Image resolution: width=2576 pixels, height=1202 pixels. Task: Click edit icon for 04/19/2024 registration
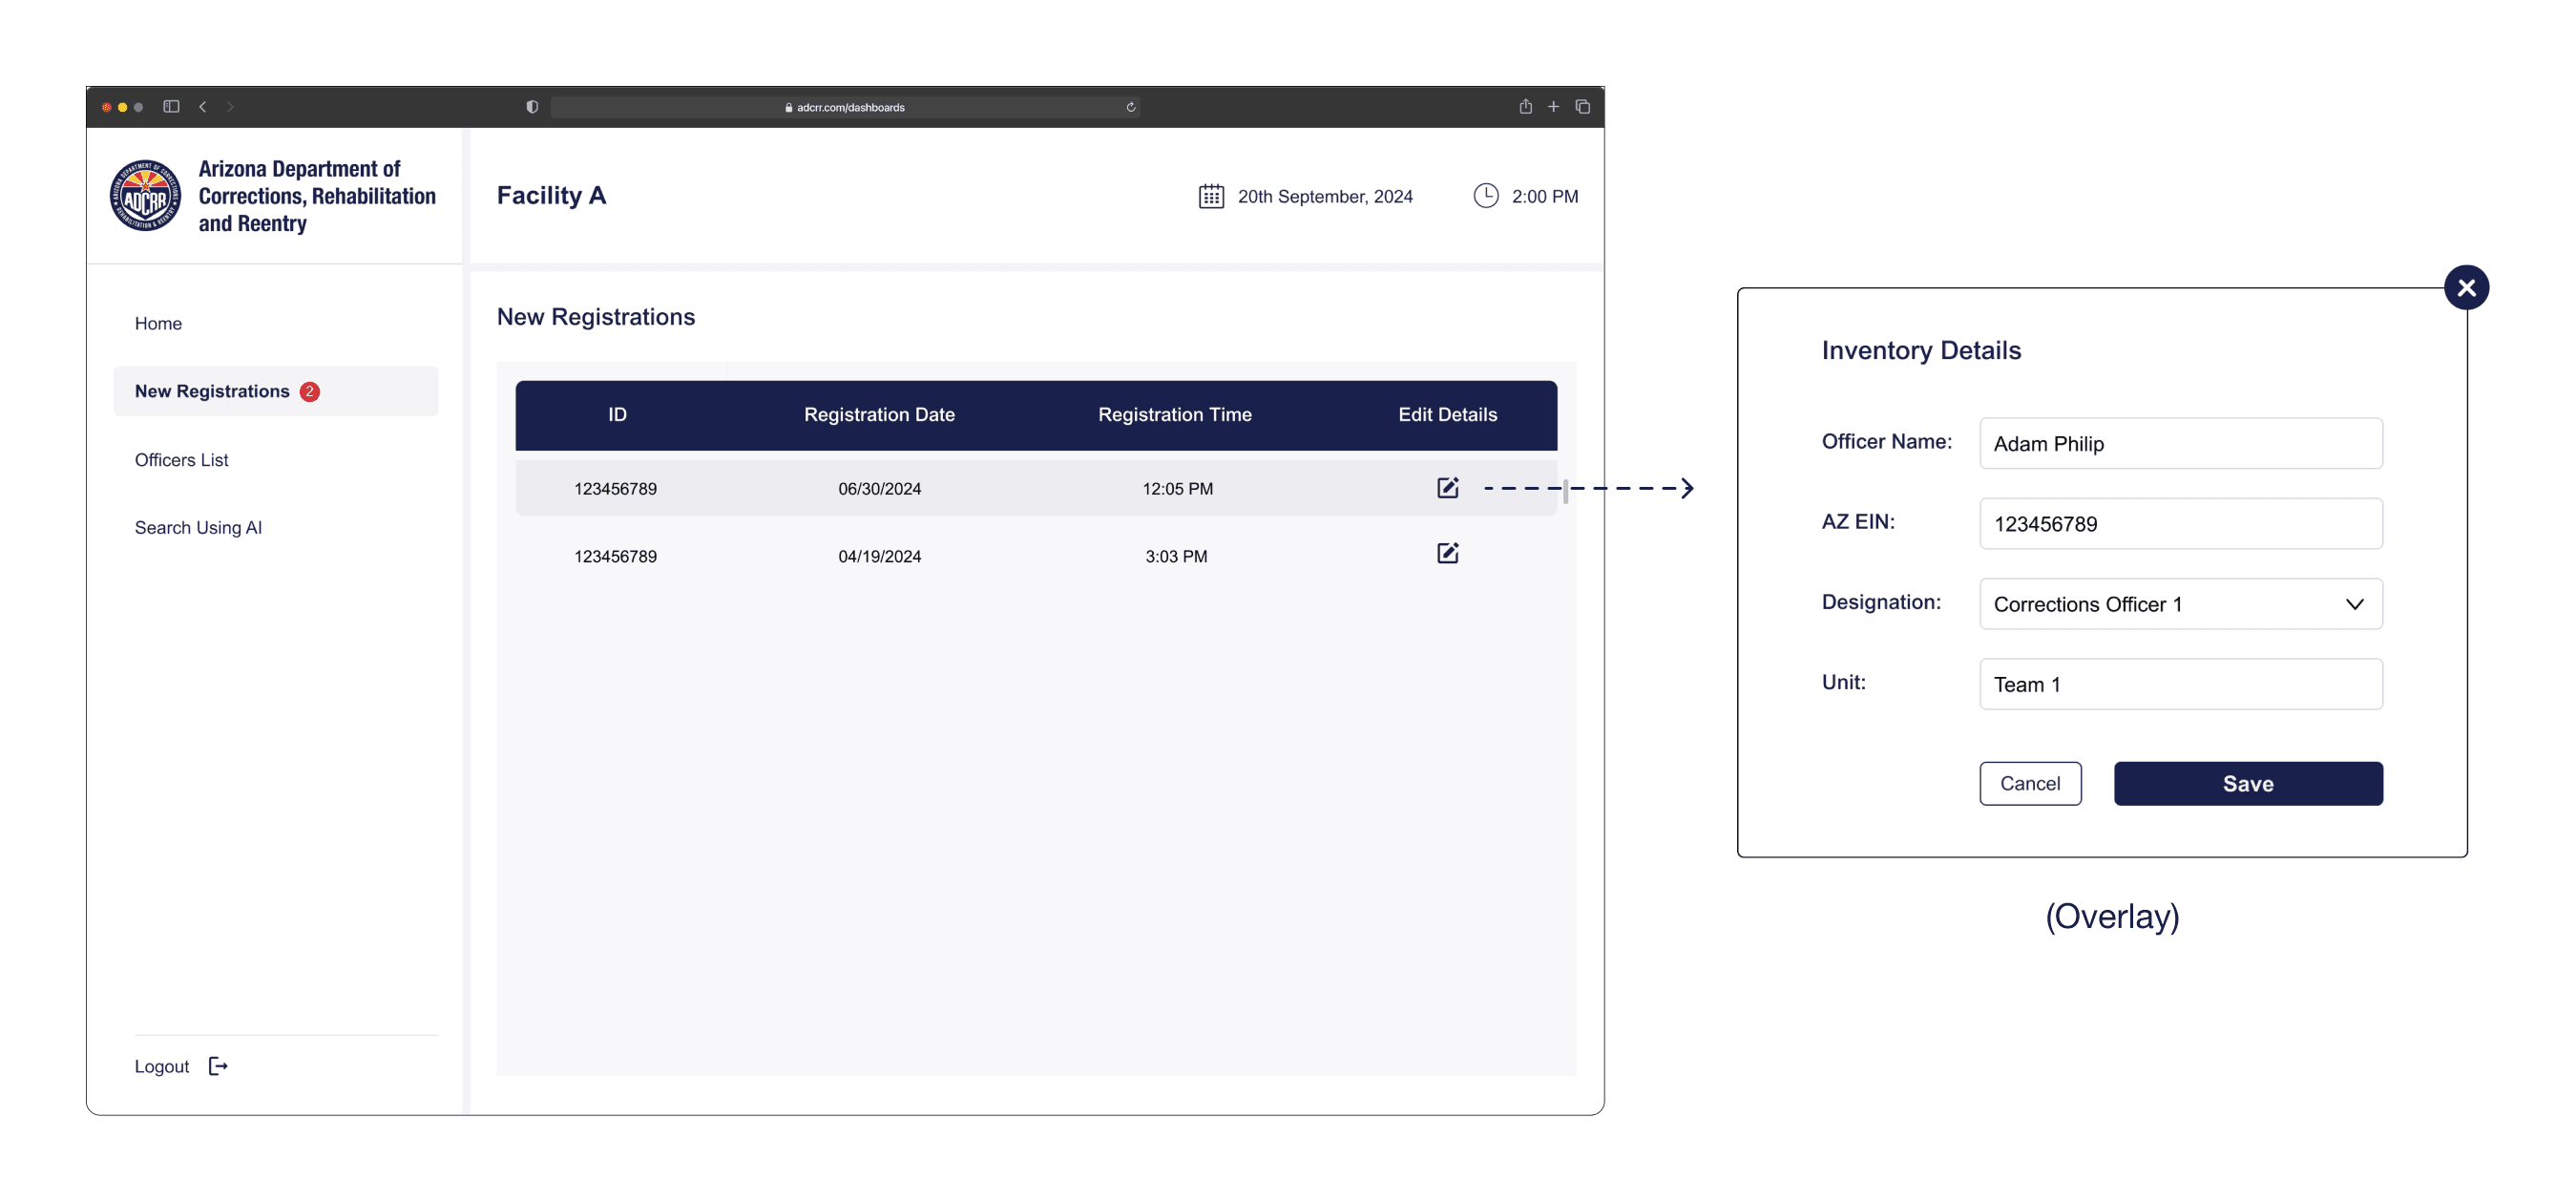[x=1447, y=554]
